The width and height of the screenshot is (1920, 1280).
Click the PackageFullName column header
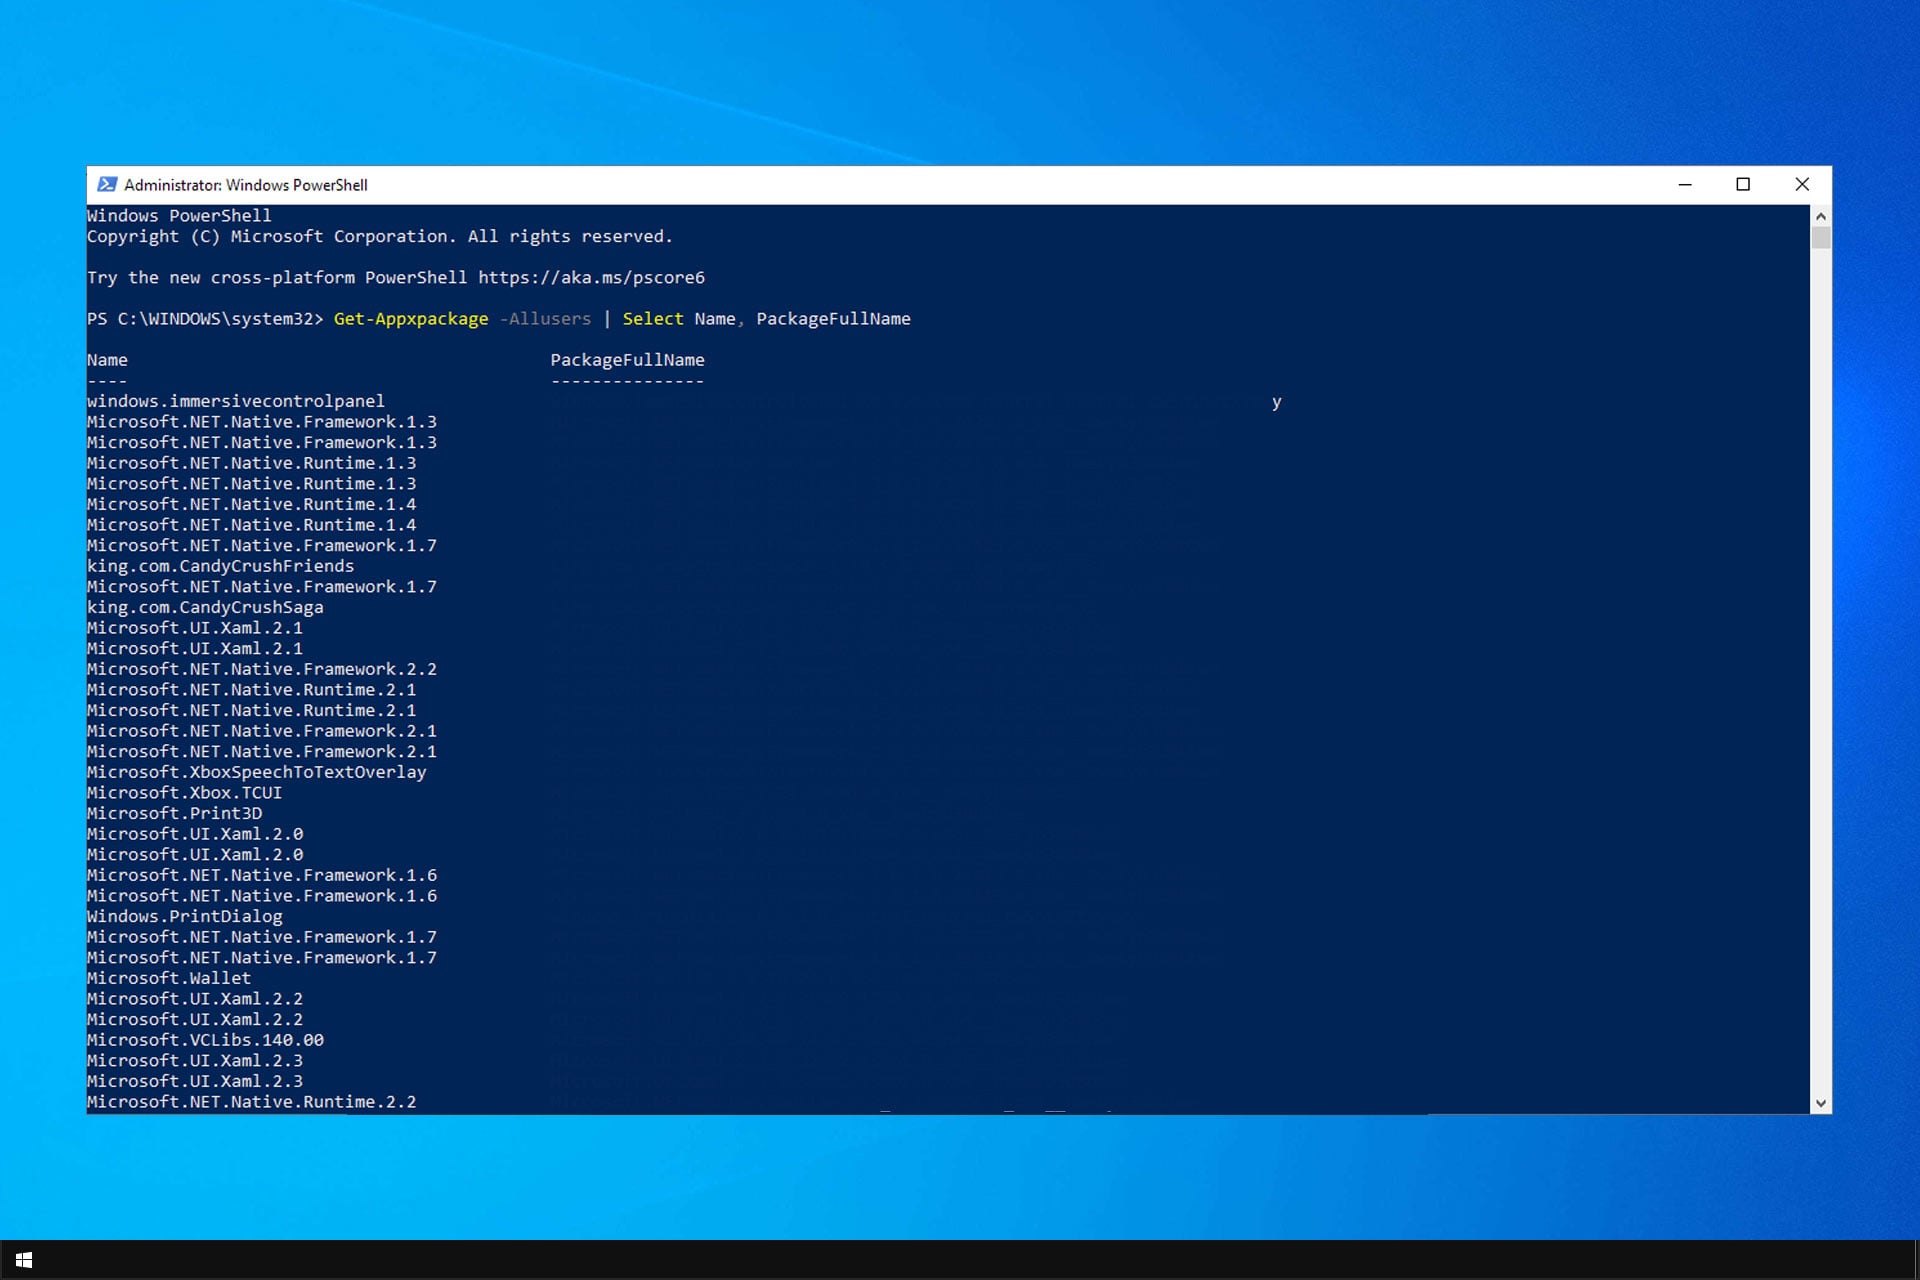627,359
